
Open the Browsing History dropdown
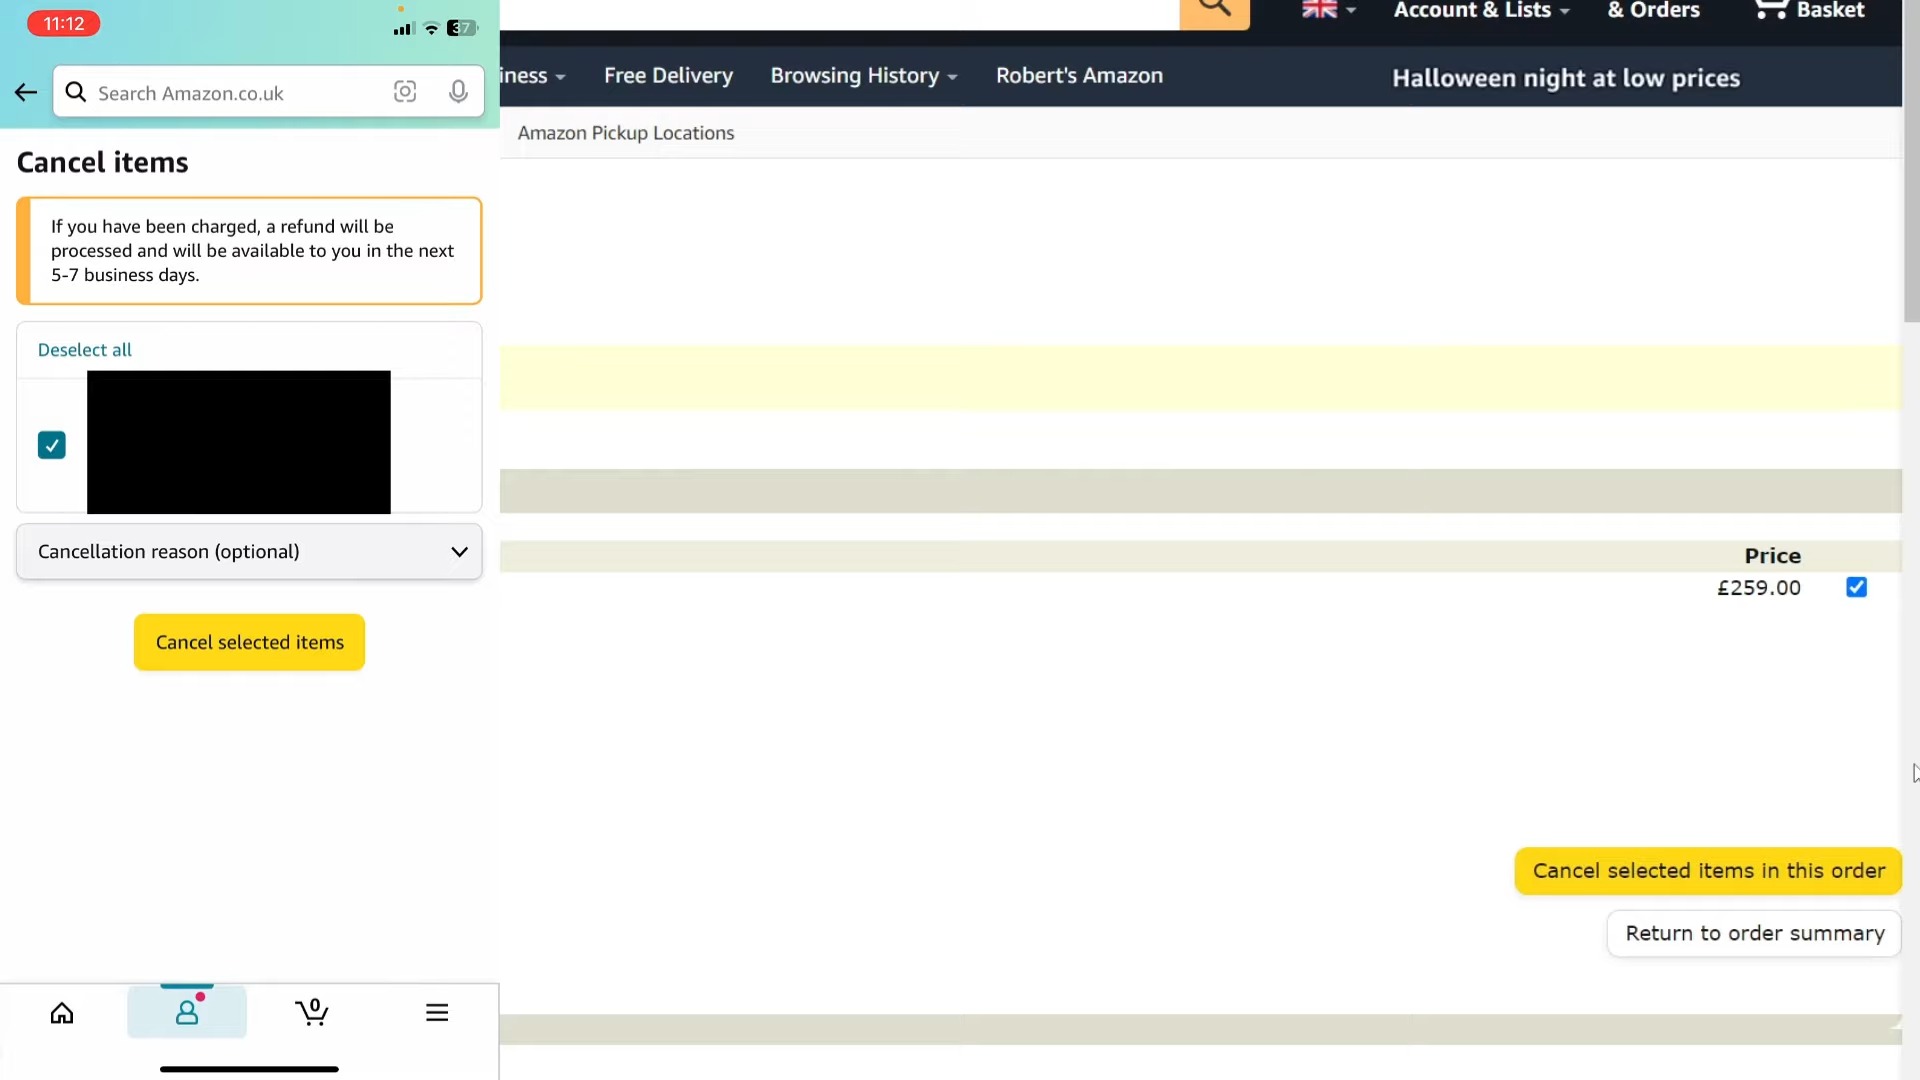863,76
